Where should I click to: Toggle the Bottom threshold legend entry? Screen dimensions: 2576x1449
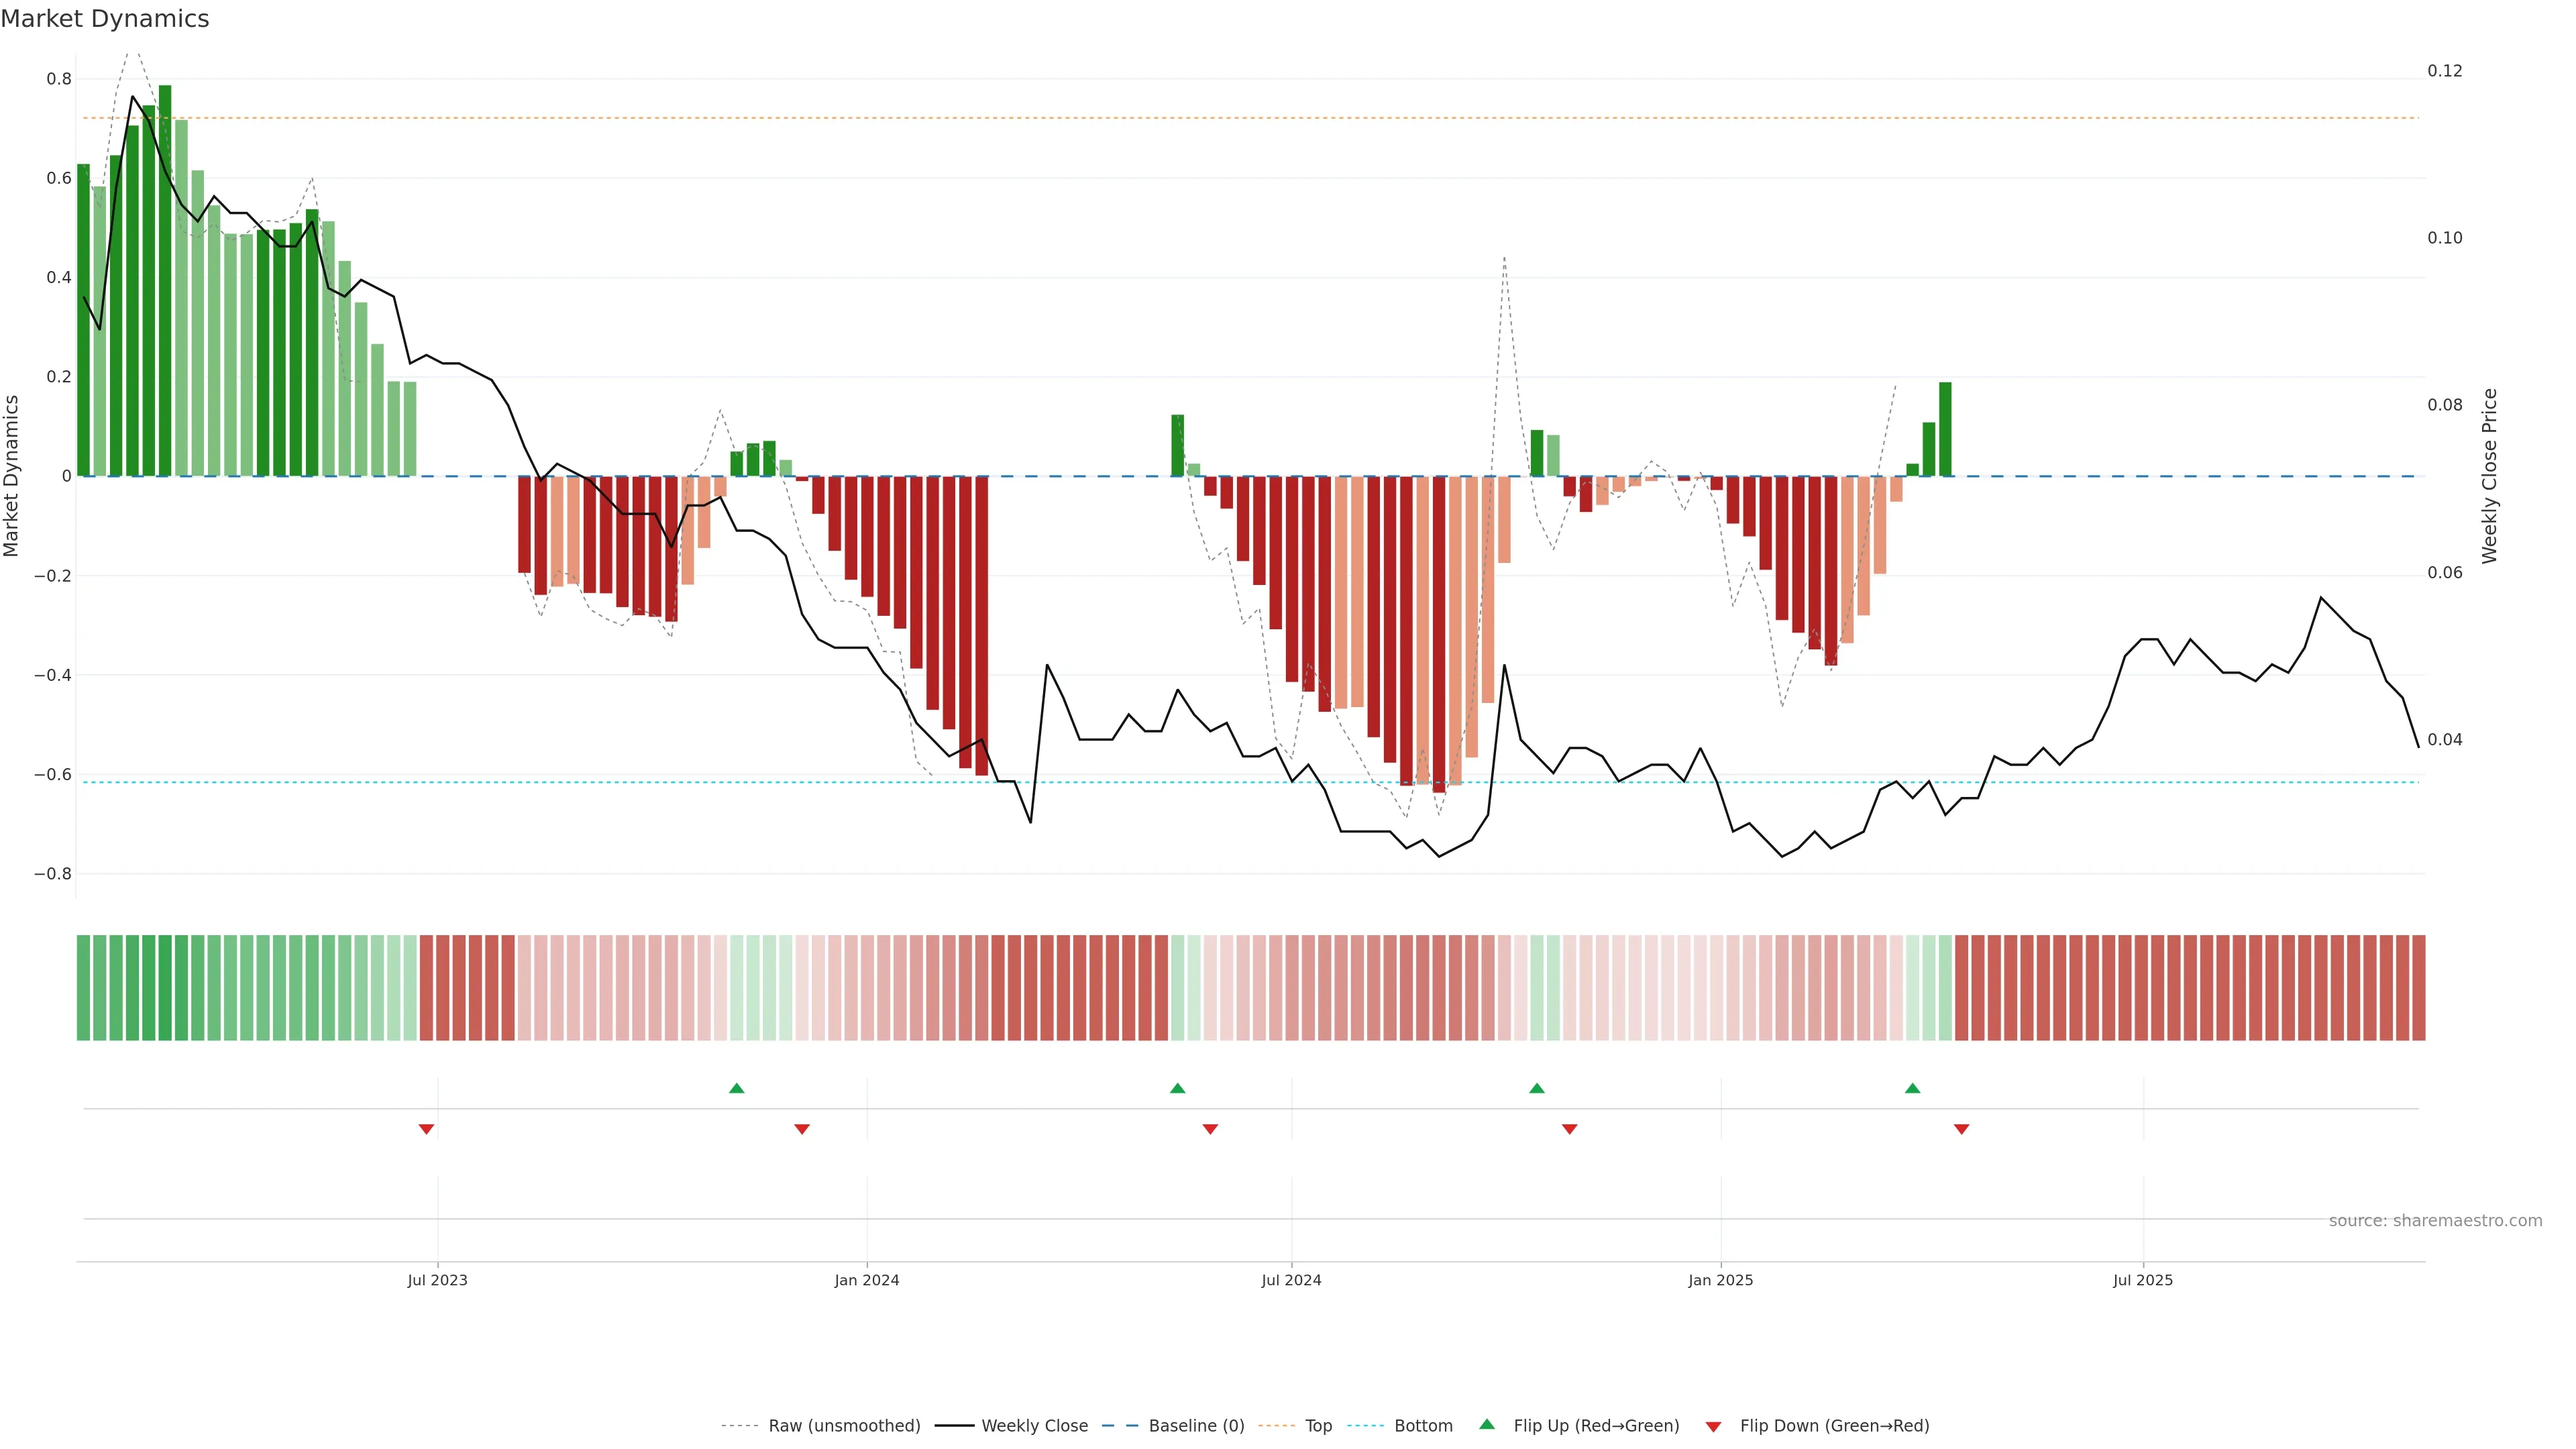tap(1423, 1426)
